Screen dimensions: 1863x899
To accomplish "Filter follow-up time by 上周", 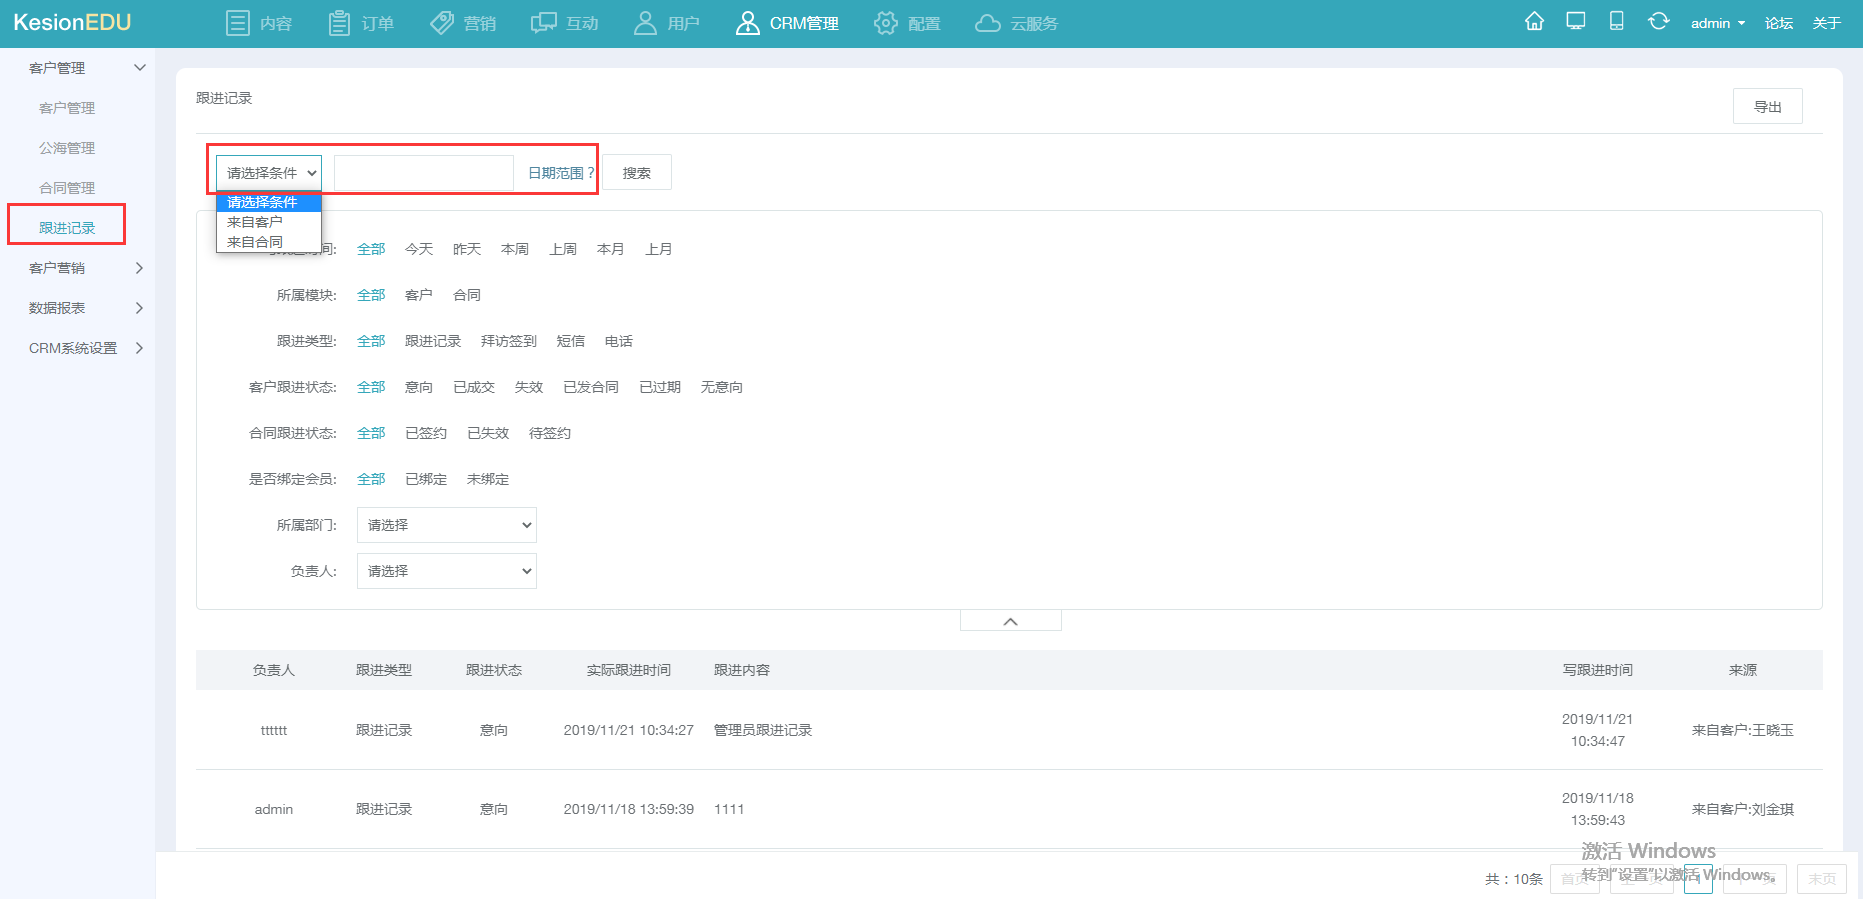I will coord(563,249).
